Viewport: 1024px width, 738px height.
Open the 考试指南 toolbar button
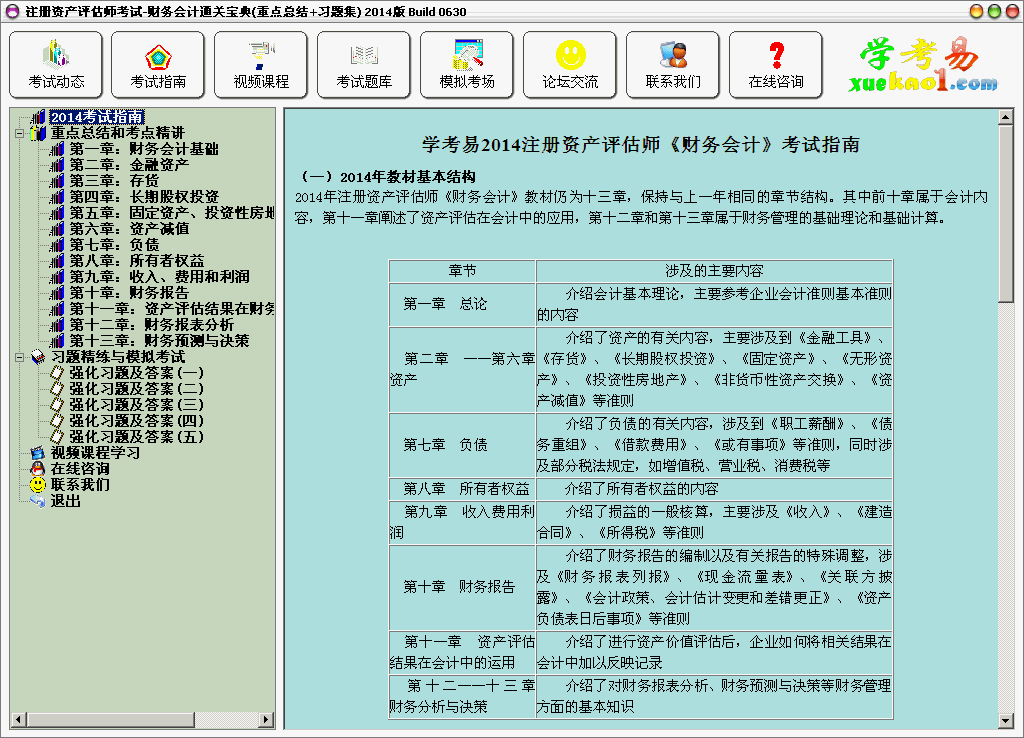[158, 65]
